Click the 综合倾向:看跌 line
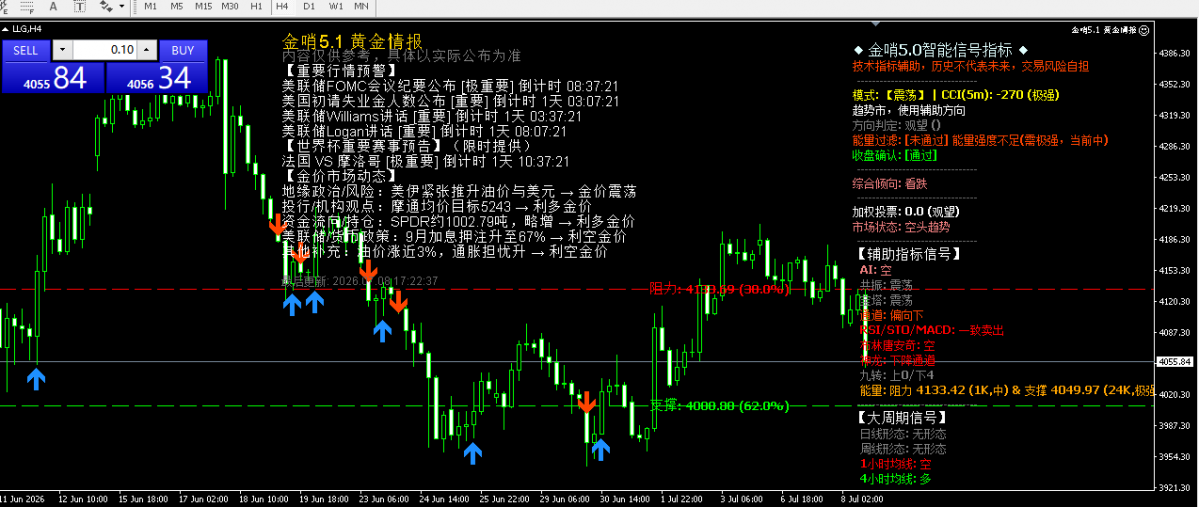1199x507 pixels. click(x=889, y=184)
